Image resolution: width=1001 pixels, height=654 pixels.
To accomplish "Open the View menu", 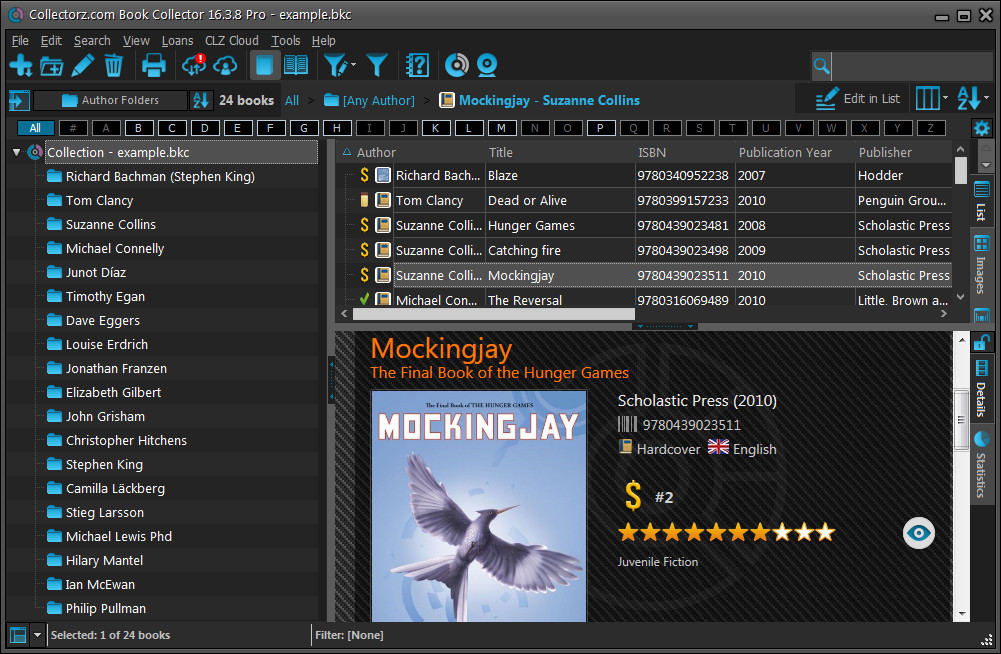I will click(136, 41).
